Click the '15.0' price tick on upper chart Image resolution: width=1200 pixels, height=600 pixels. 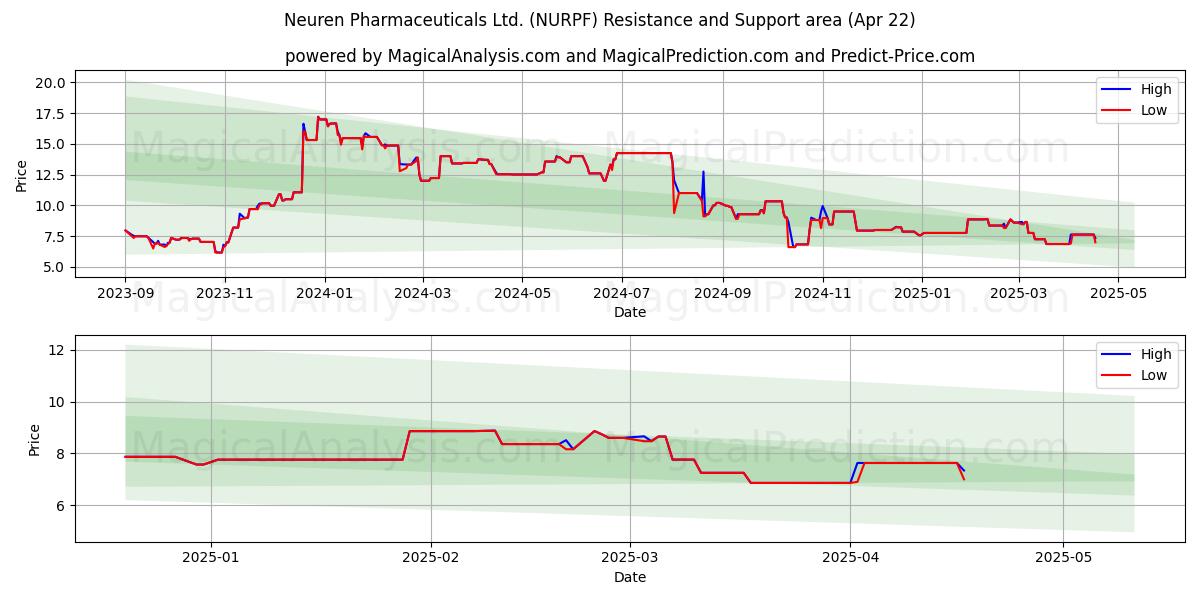(x=51, y=144)
